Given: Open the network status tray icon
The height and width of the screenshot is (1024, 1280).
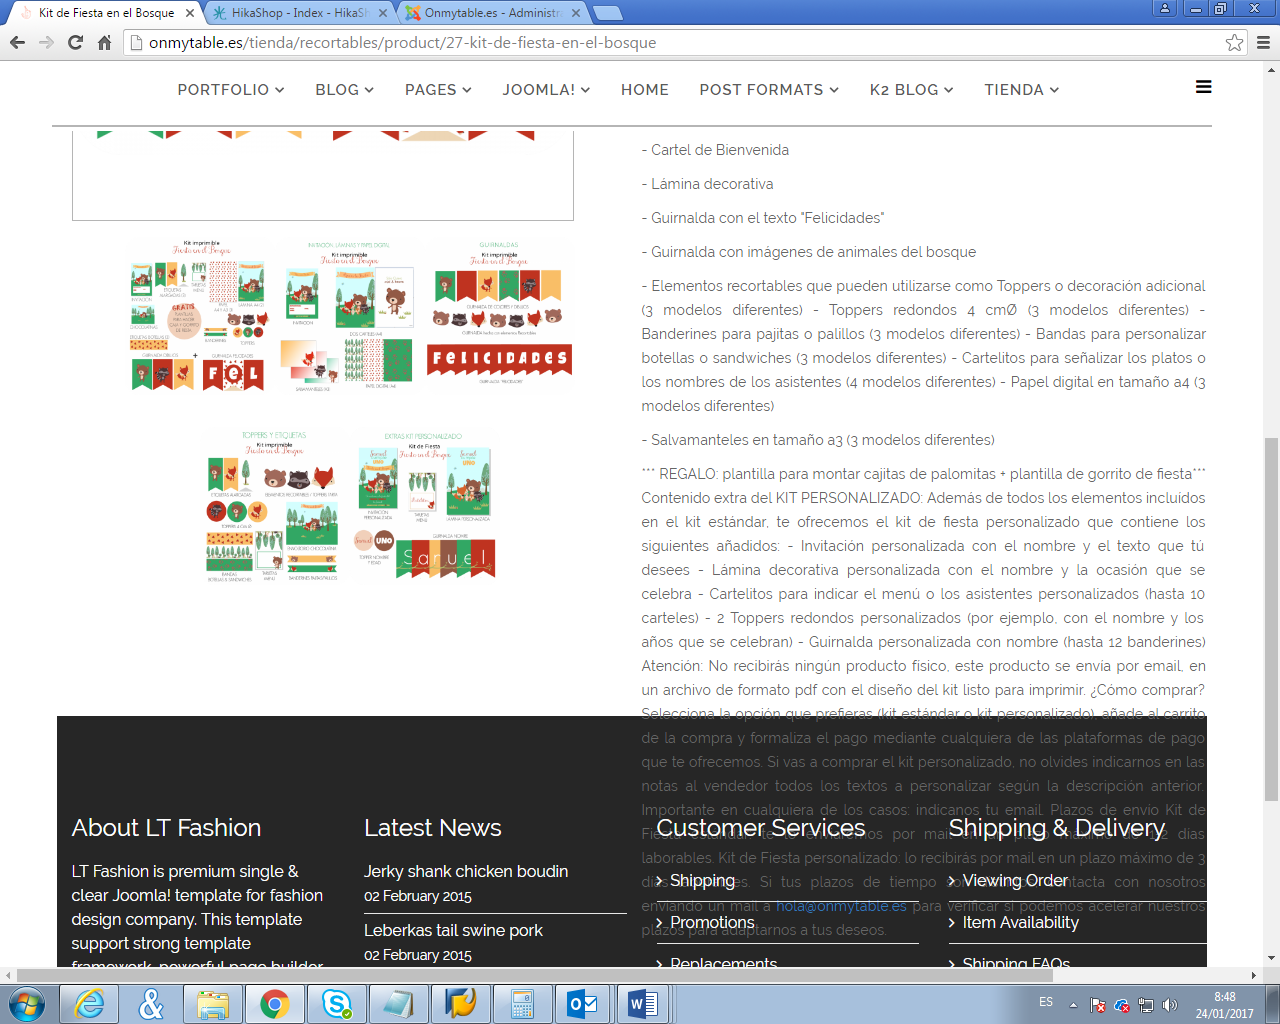Looking at the screenshot, I should click(1146, 1005).
